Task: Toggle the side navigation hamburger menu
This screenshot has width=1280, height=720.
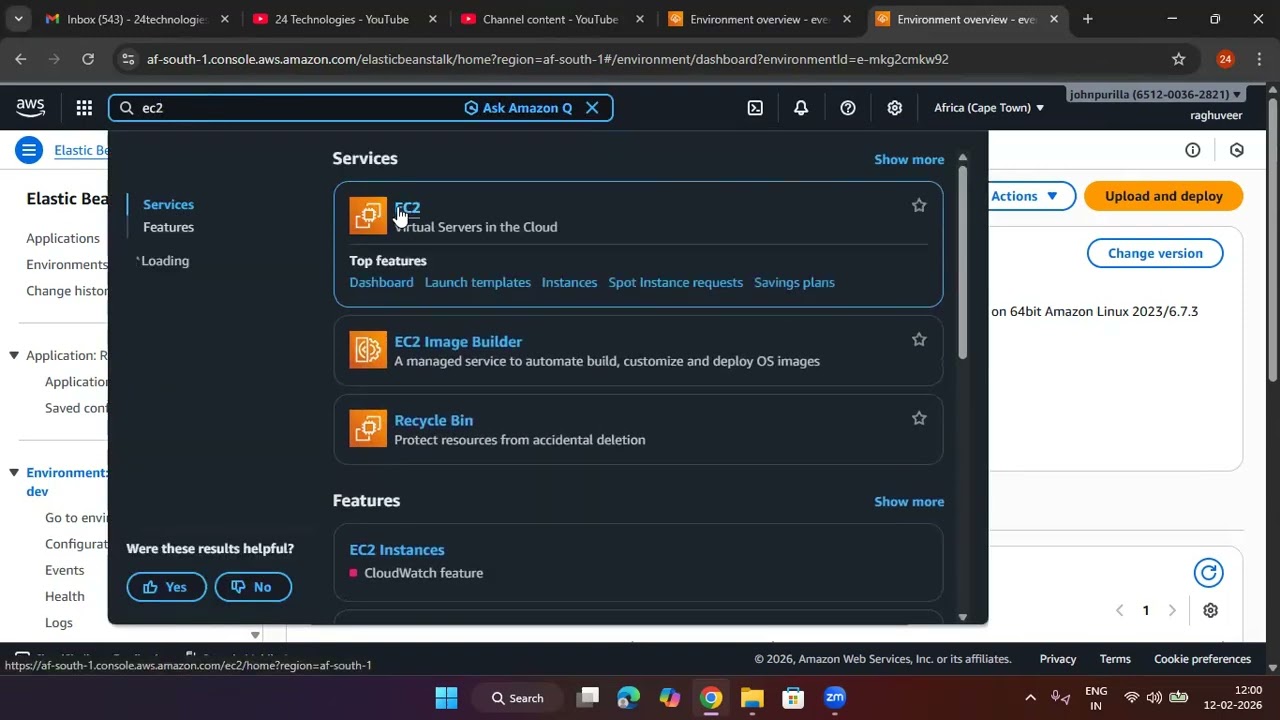Action: point(29,151)
